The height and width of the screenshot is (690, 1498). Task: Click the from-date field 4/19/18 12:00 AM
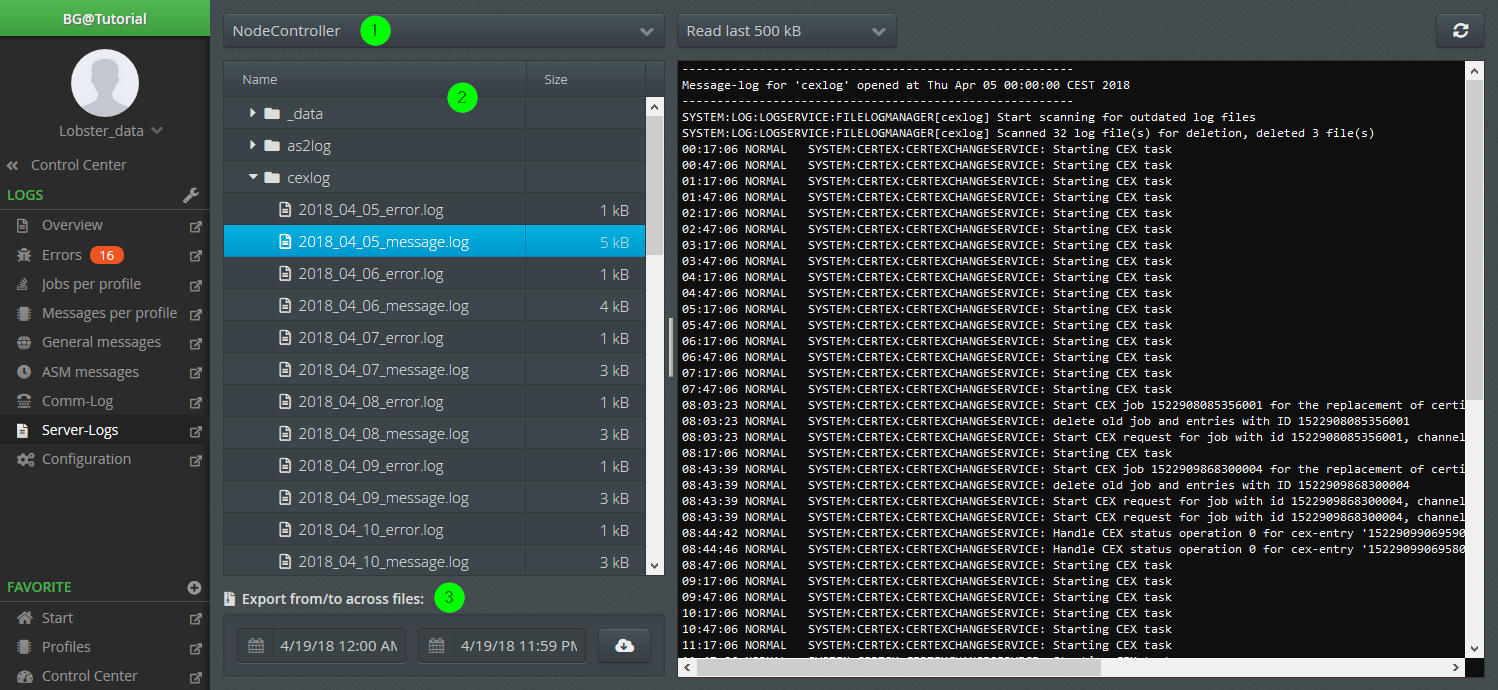click(x=322, y=646)
